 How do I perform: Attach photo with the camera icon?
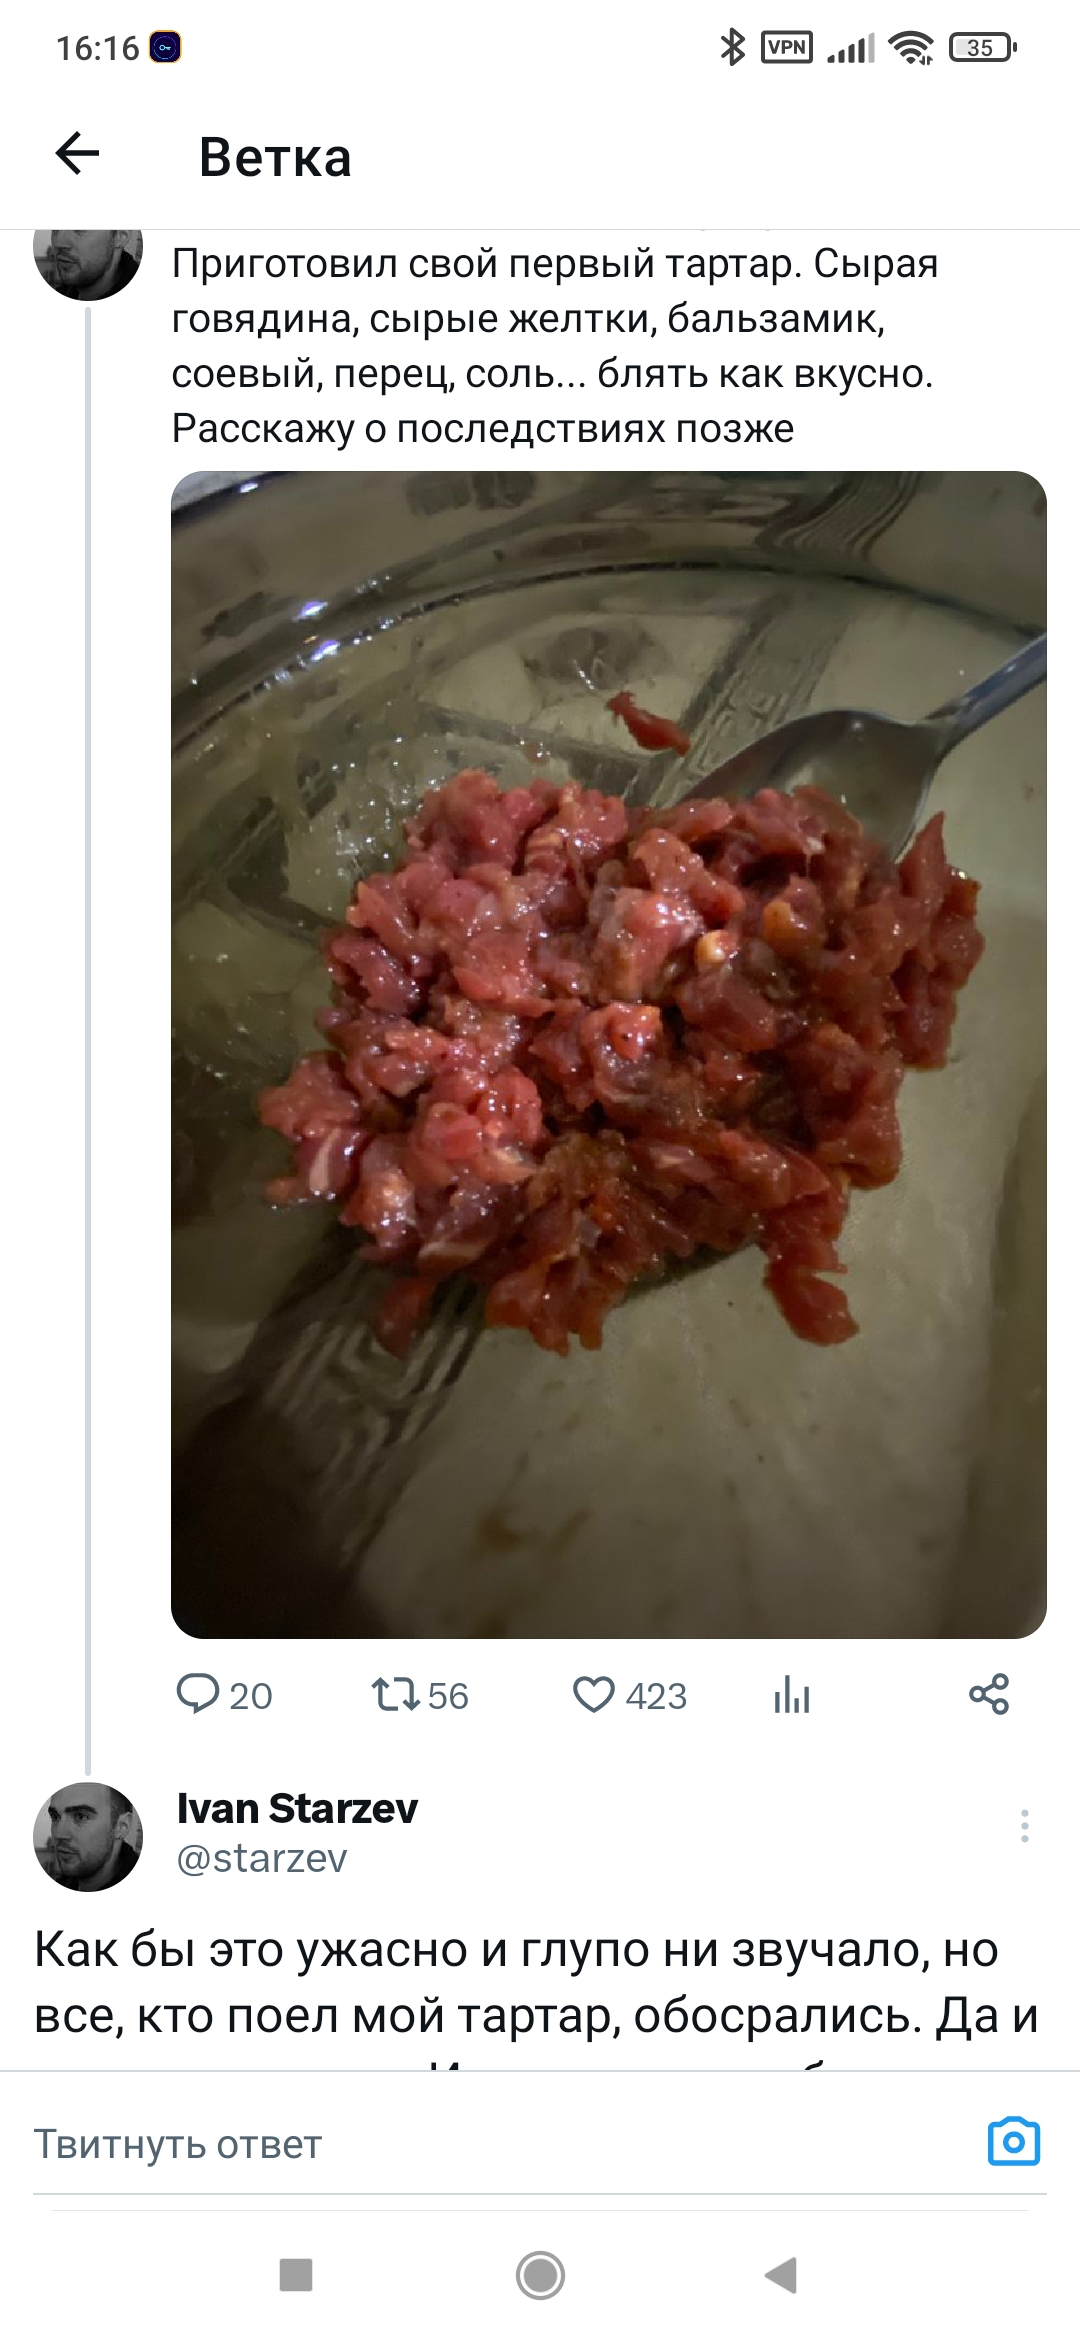pos(1013,2141)
